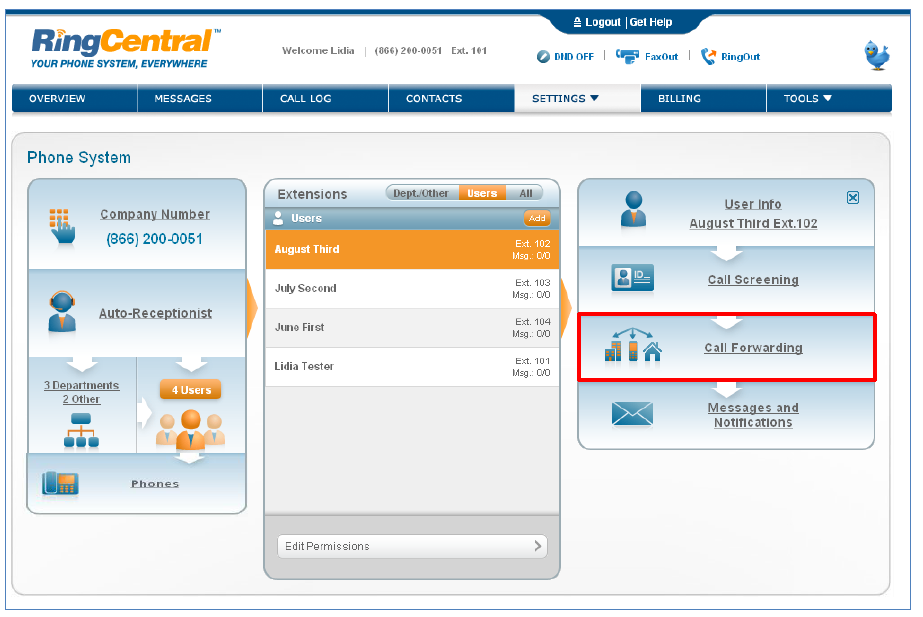This screenshot has width=923, height=617.
Task: Expand the Edit Permissions option
Action: 412,546
